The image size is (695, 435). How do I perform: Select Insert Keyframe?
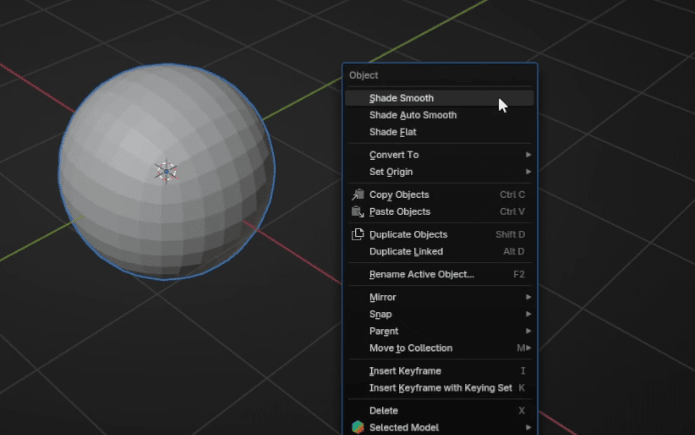point(404,371)
